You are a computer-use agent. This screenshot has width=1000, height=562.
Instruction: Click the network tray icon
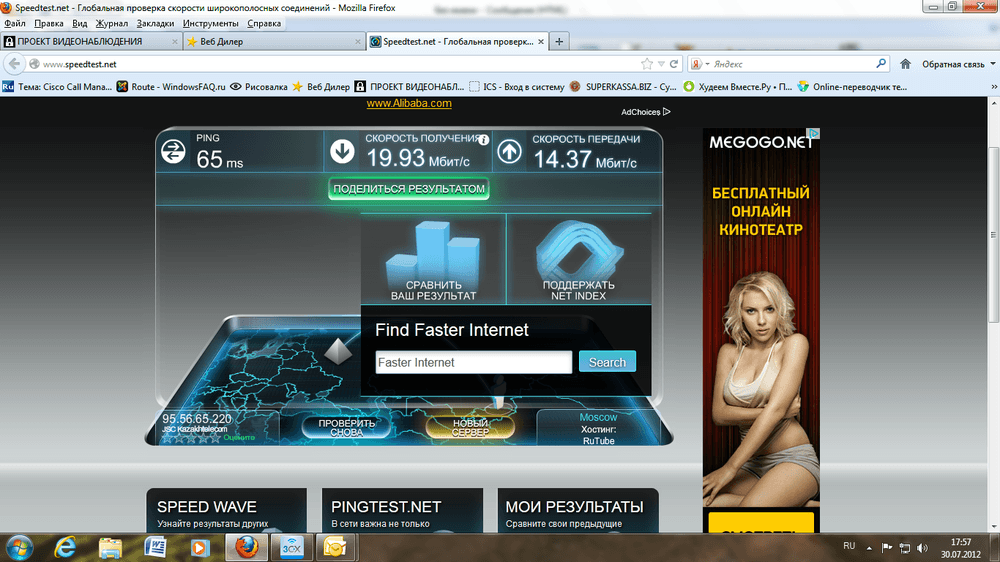(x=904, y=548)
